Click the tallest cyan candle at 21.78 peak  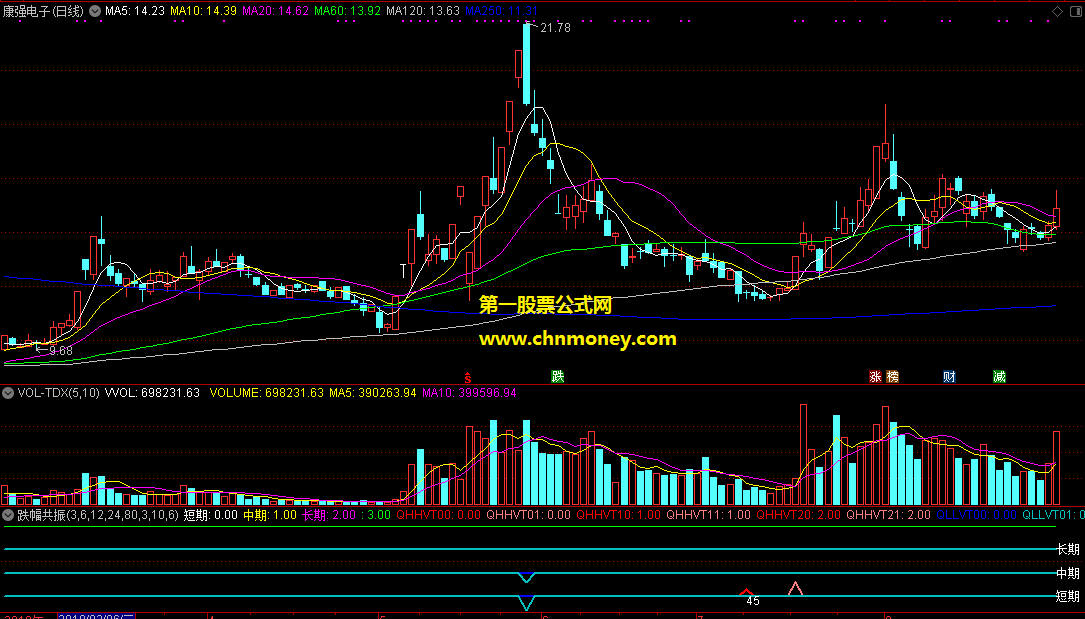pyautogui.click(x=527, y=64)
